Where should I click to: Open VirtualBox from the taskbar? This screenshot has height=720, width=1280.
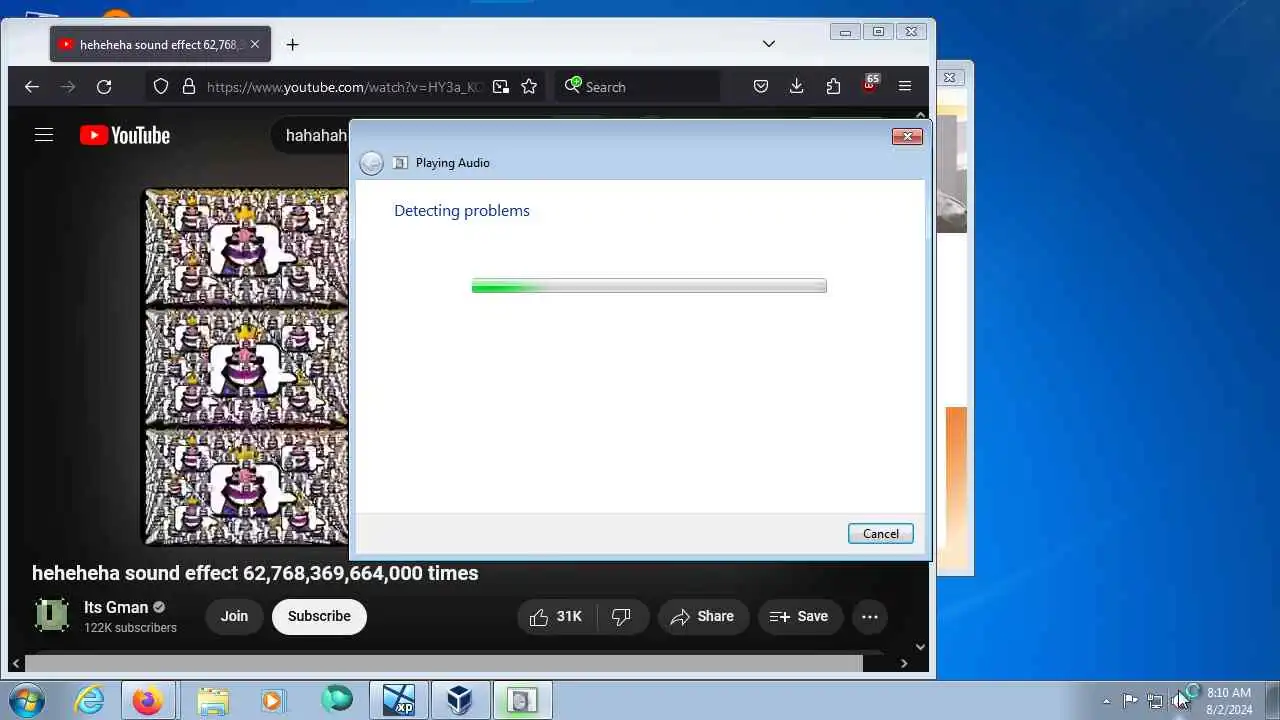click(x=460, y=700)
